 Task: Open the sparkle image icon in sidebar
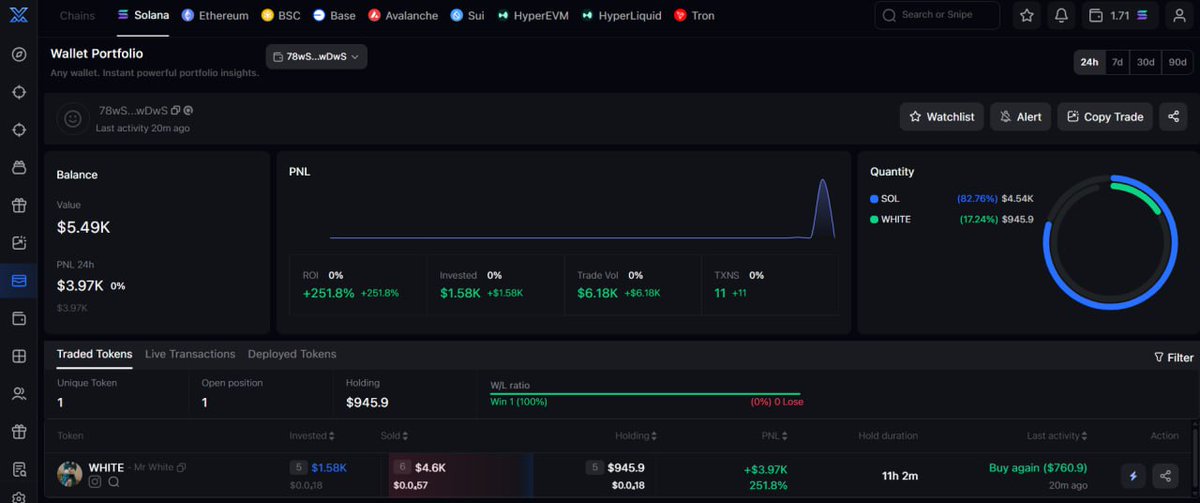[x=19, y=243]
